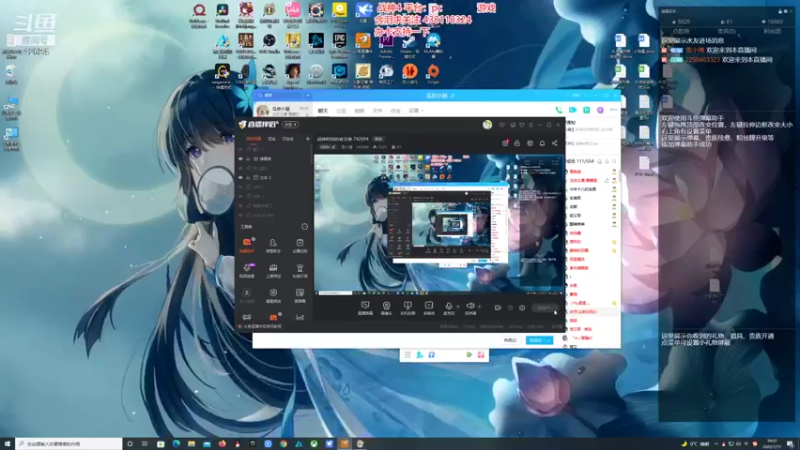Click the stream preview thumbnail
Screen dimensions: 800x450
(x=439, y=225)
